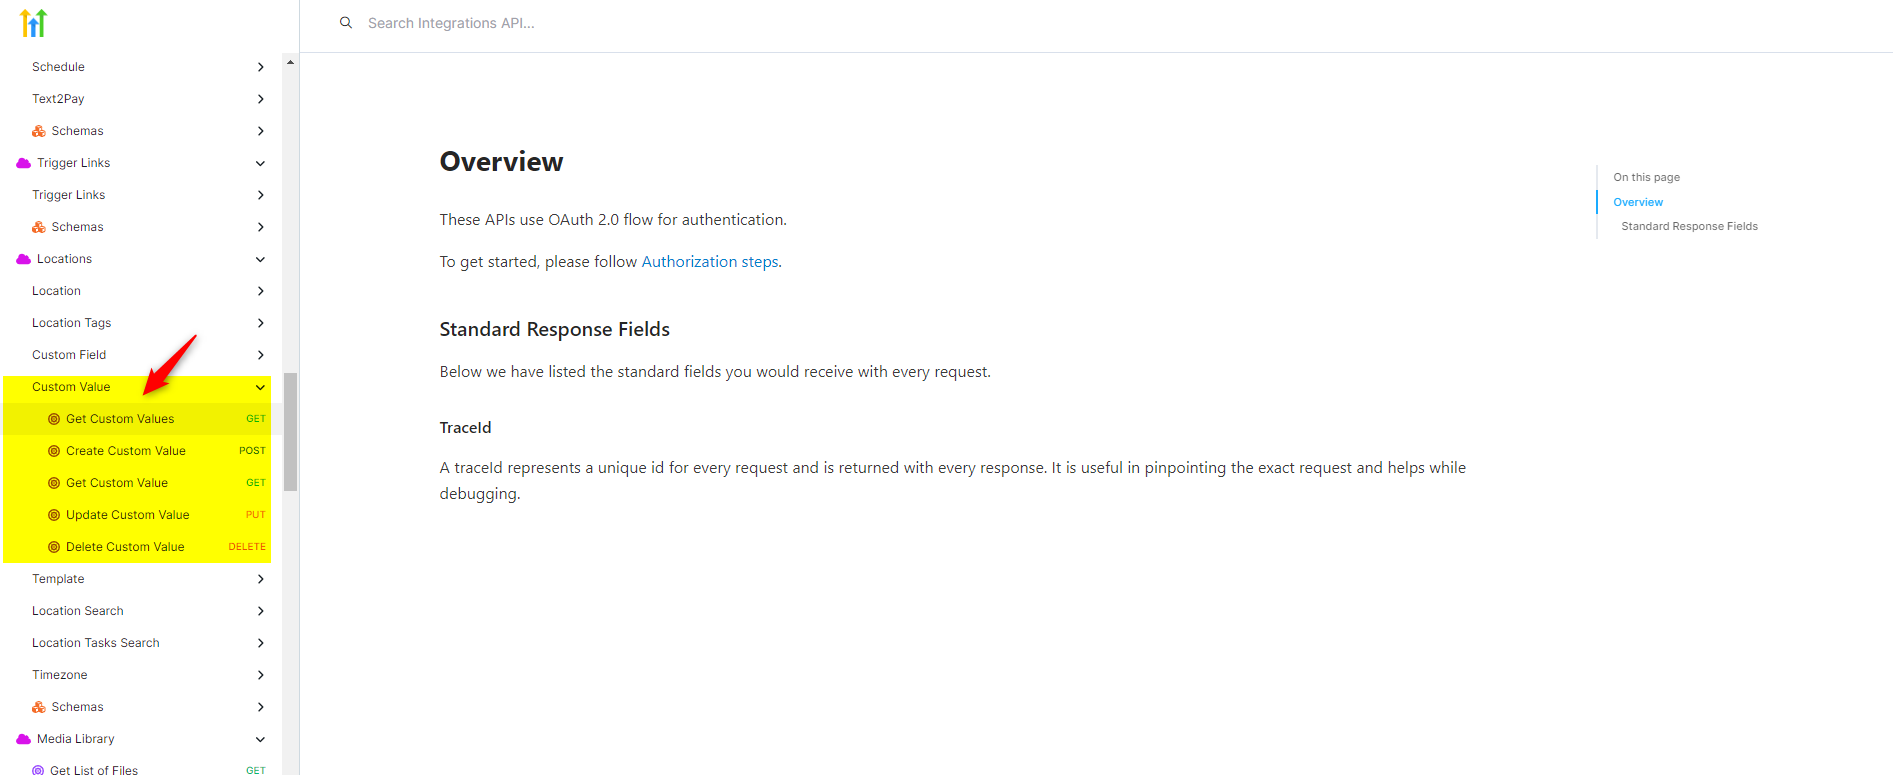This screenshot has width=1893, height=775.
Task: Collapse the Media Library section chevron
Action: [260, 739]
